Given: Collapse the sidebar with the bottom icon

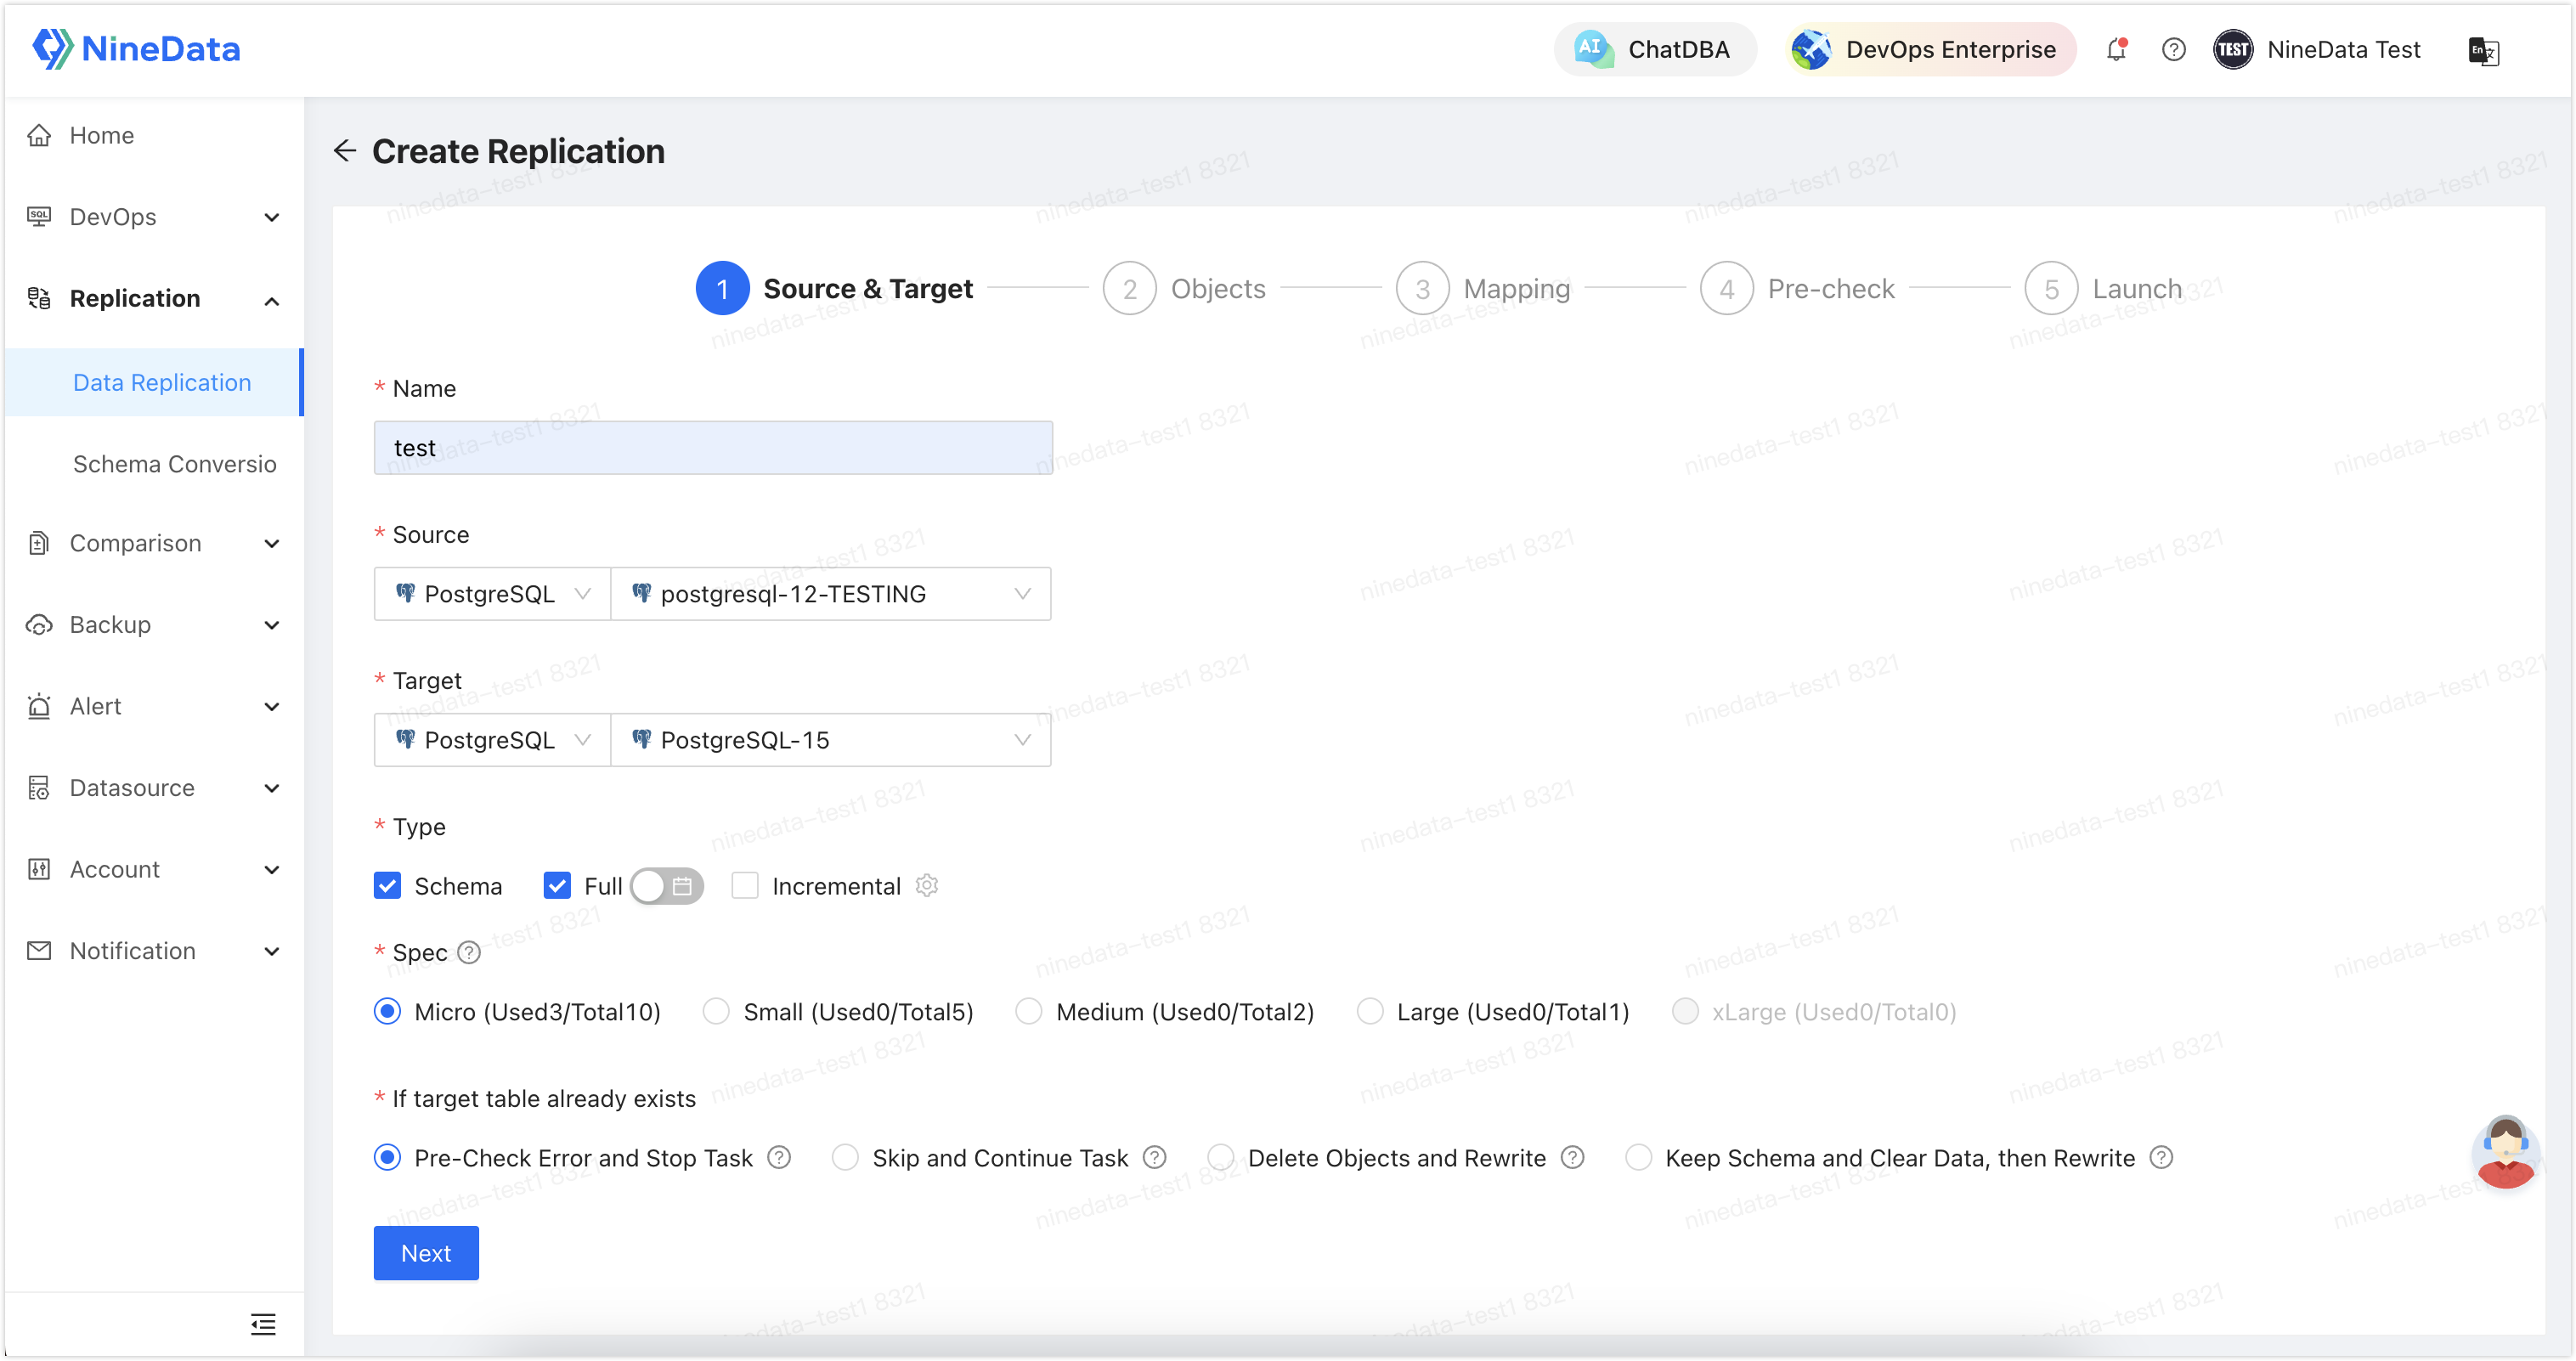Looking at the screenshot, I should coord(263,1324).
